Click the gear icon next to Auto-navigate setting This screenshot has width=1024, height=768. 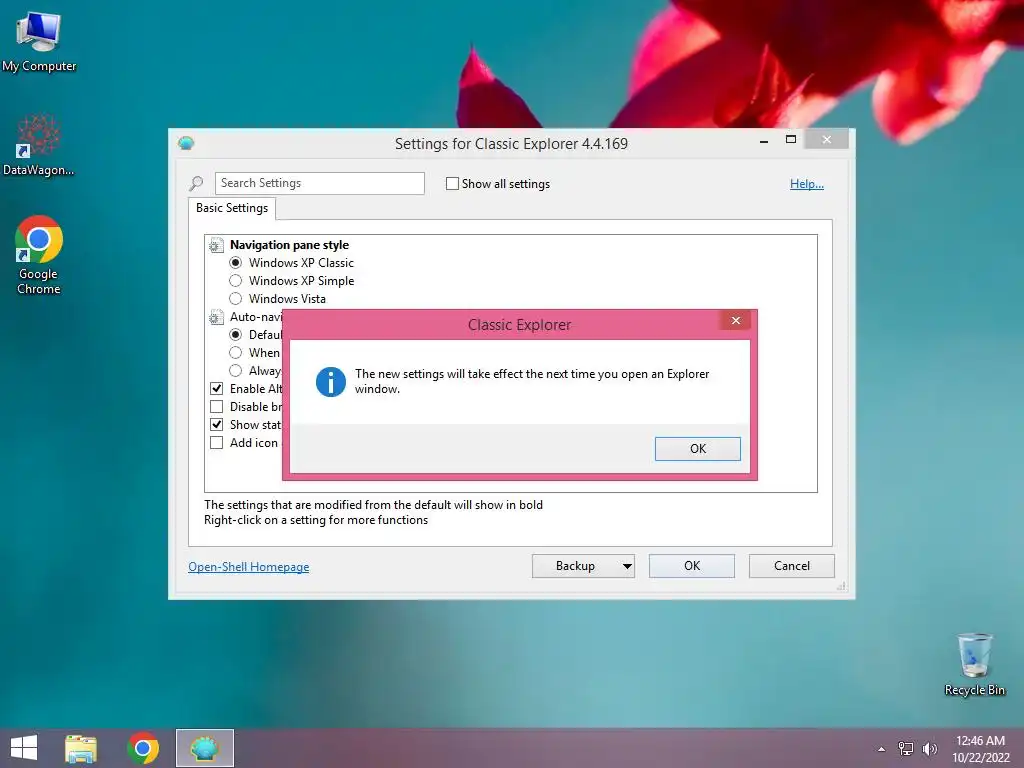tap(216, 317)
